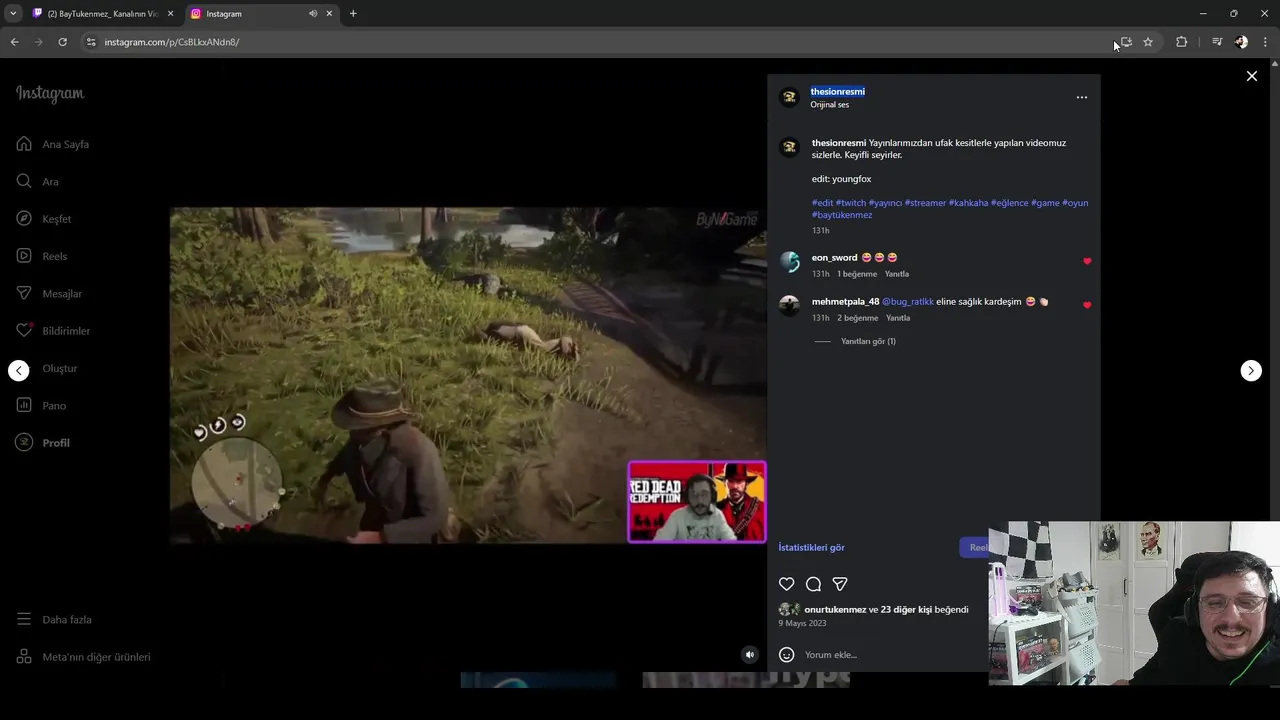Image resolution: width=1280 pixels, height=720 pixels.
Task: Open the Ara search icon
Action: tap(24, 181)
